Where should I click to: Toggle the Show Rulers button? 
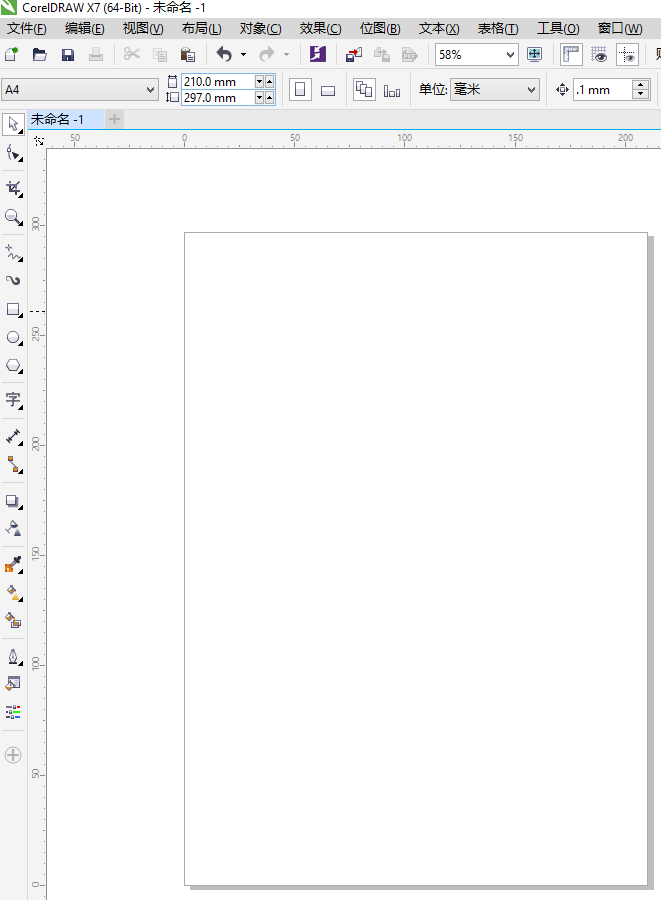(x=571, y=55)
